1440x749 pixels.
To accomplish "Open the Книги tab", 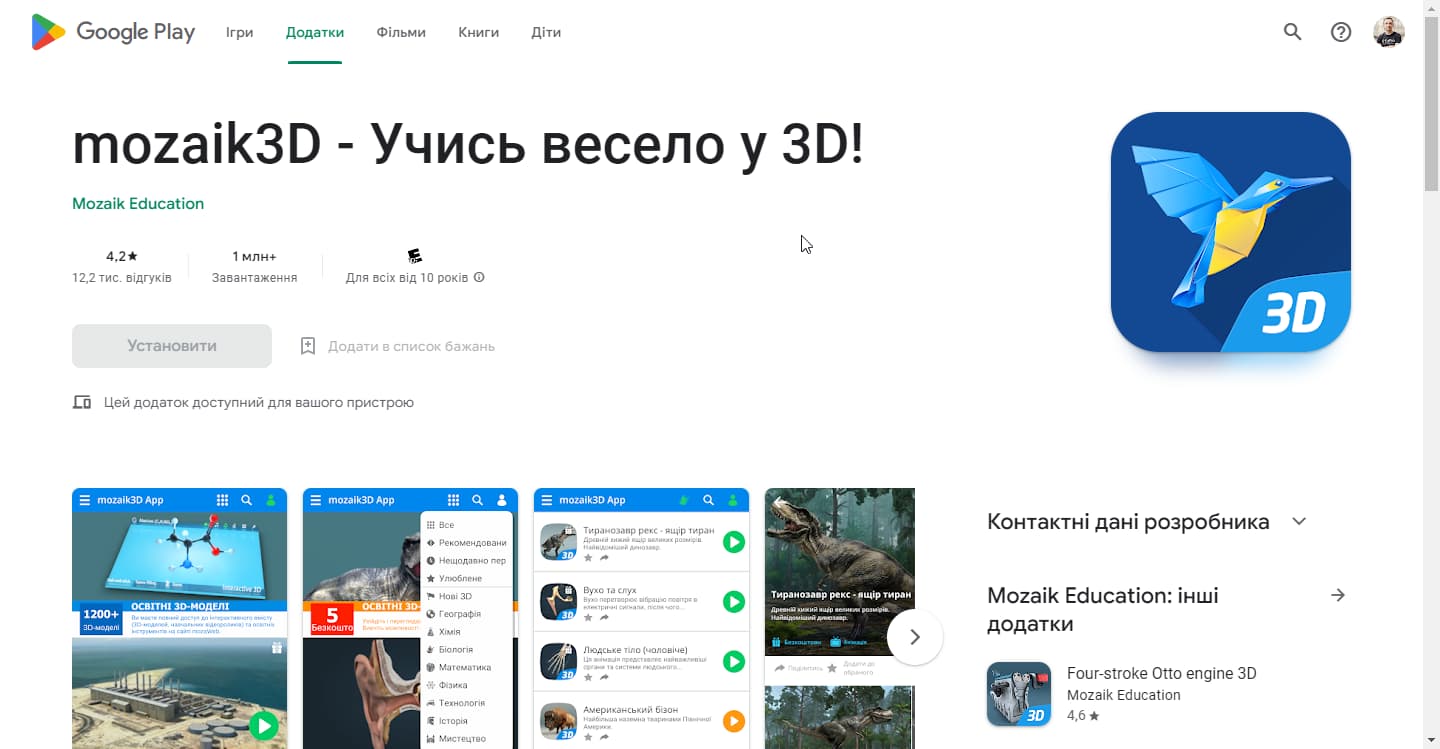I will [479, 32].
